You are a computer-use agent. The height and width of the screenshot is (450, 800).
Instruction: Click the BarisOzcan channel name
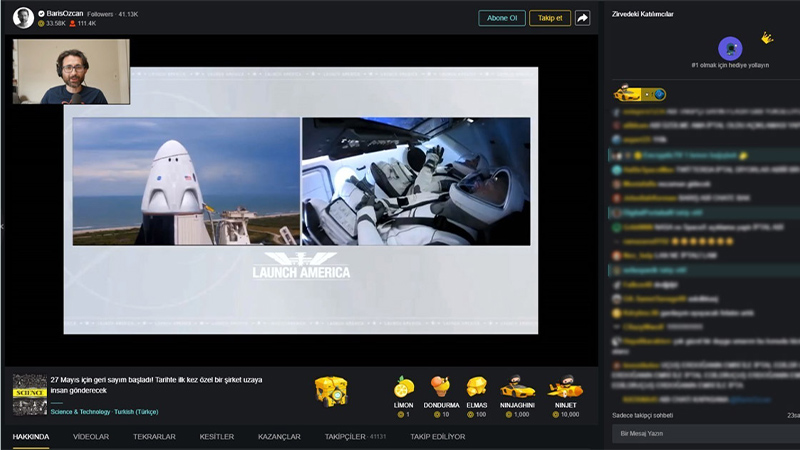point(64,14)
